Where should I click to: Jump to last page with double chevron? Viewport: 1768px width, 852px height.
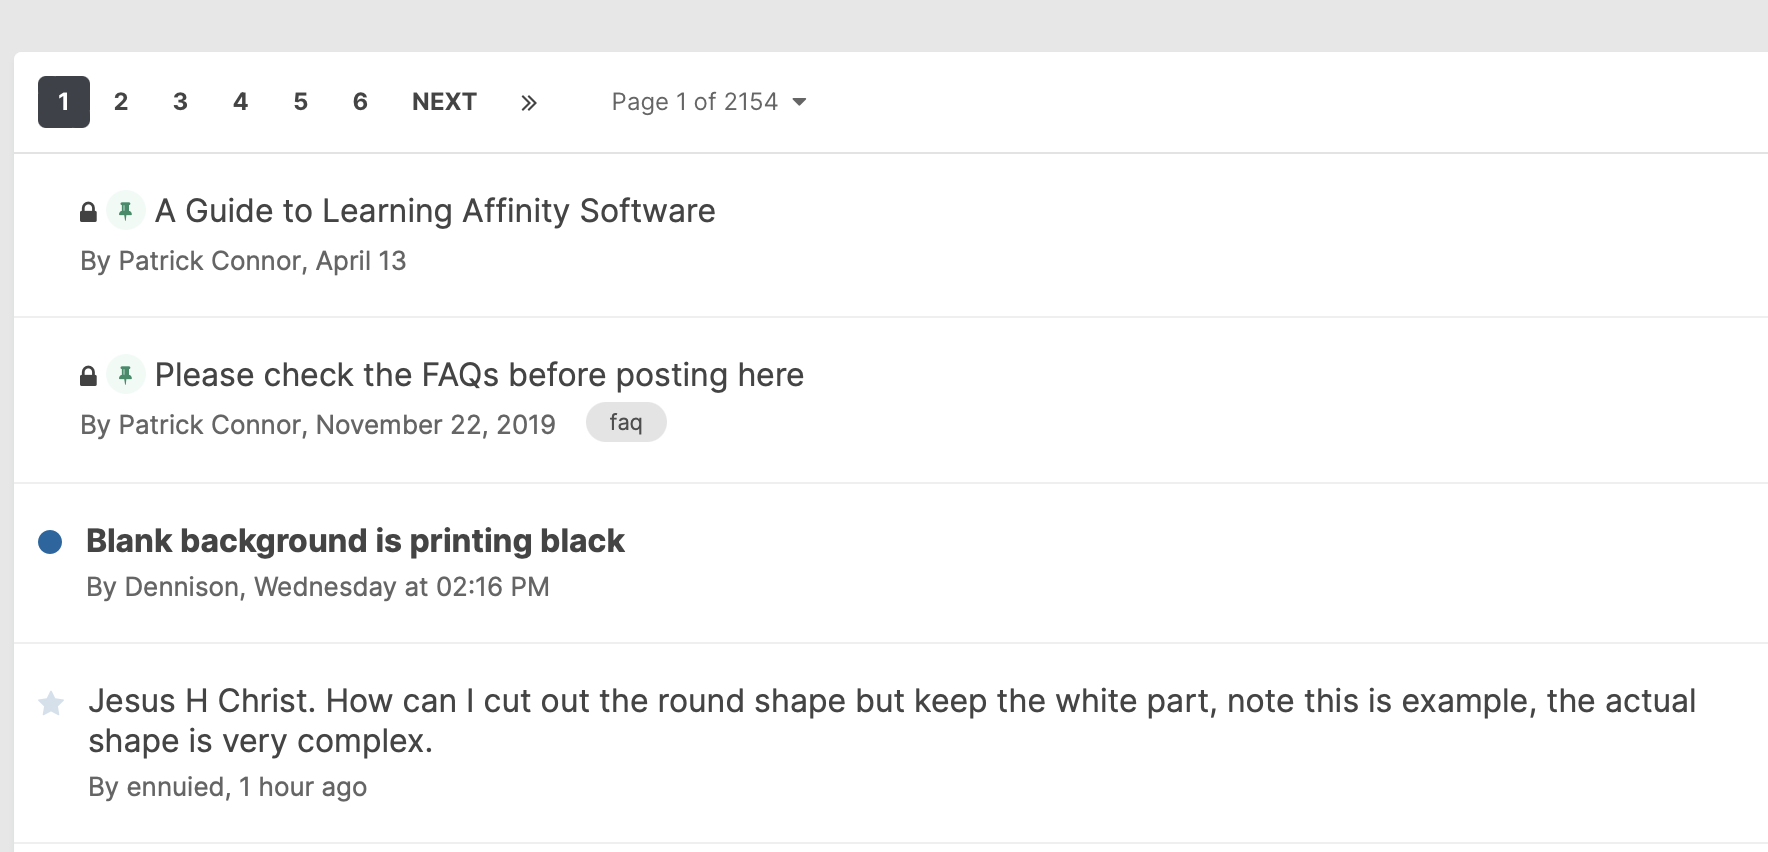pos(529,102)
